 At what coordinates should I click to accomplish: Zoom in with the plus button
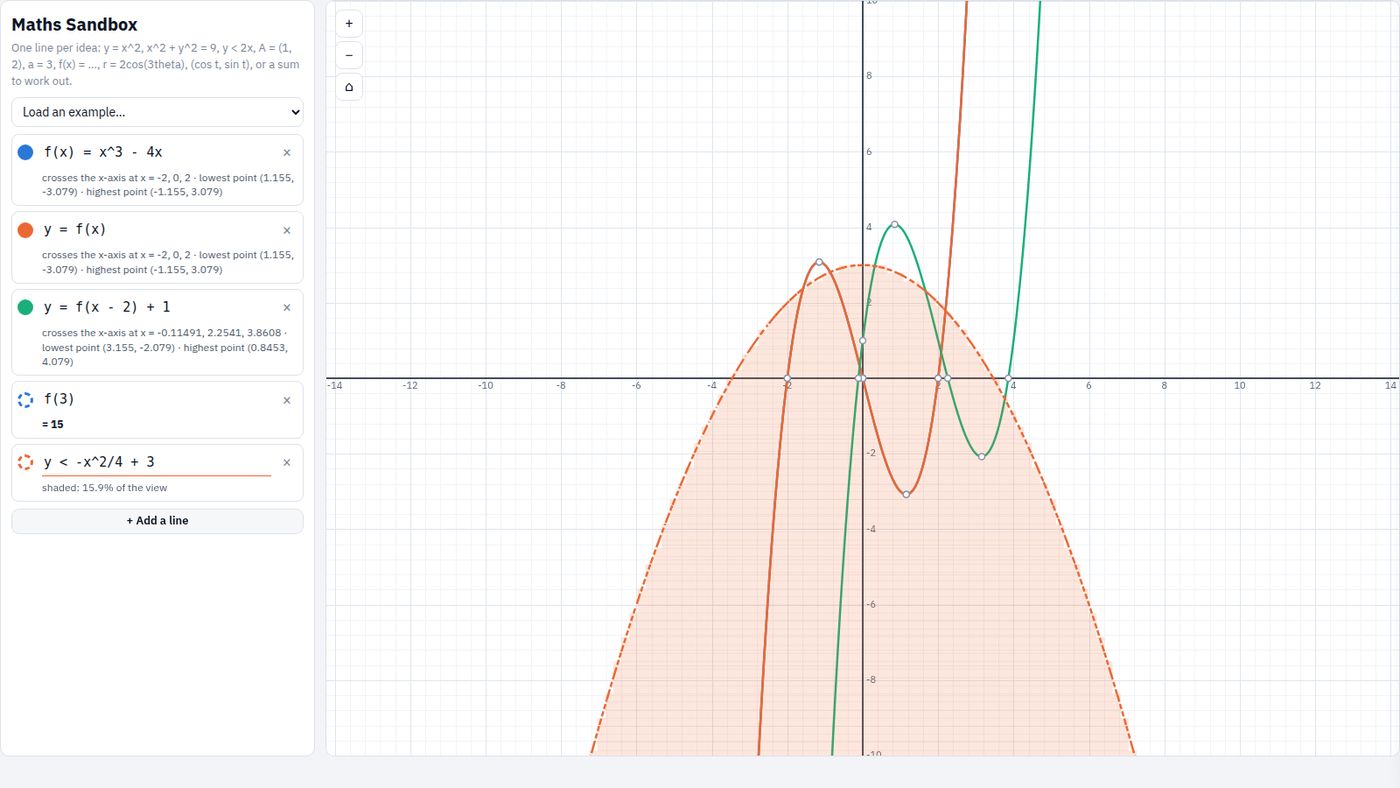(x=348, y=23)
